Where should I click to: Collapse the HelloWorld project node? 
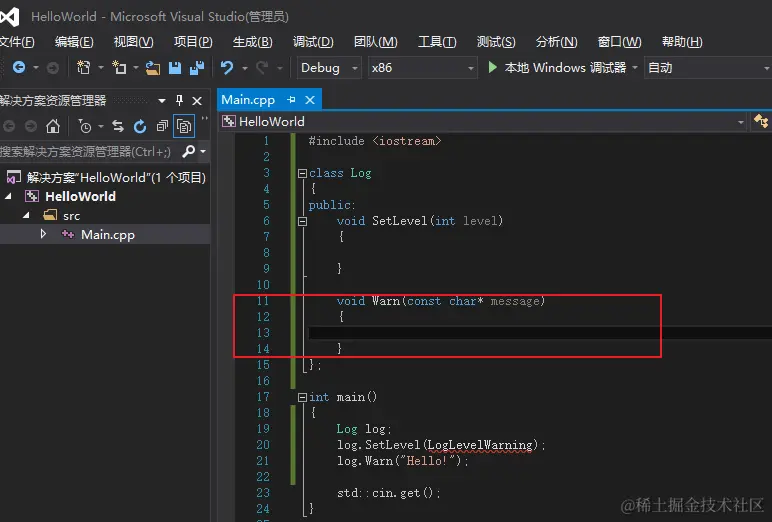[8, 196]
